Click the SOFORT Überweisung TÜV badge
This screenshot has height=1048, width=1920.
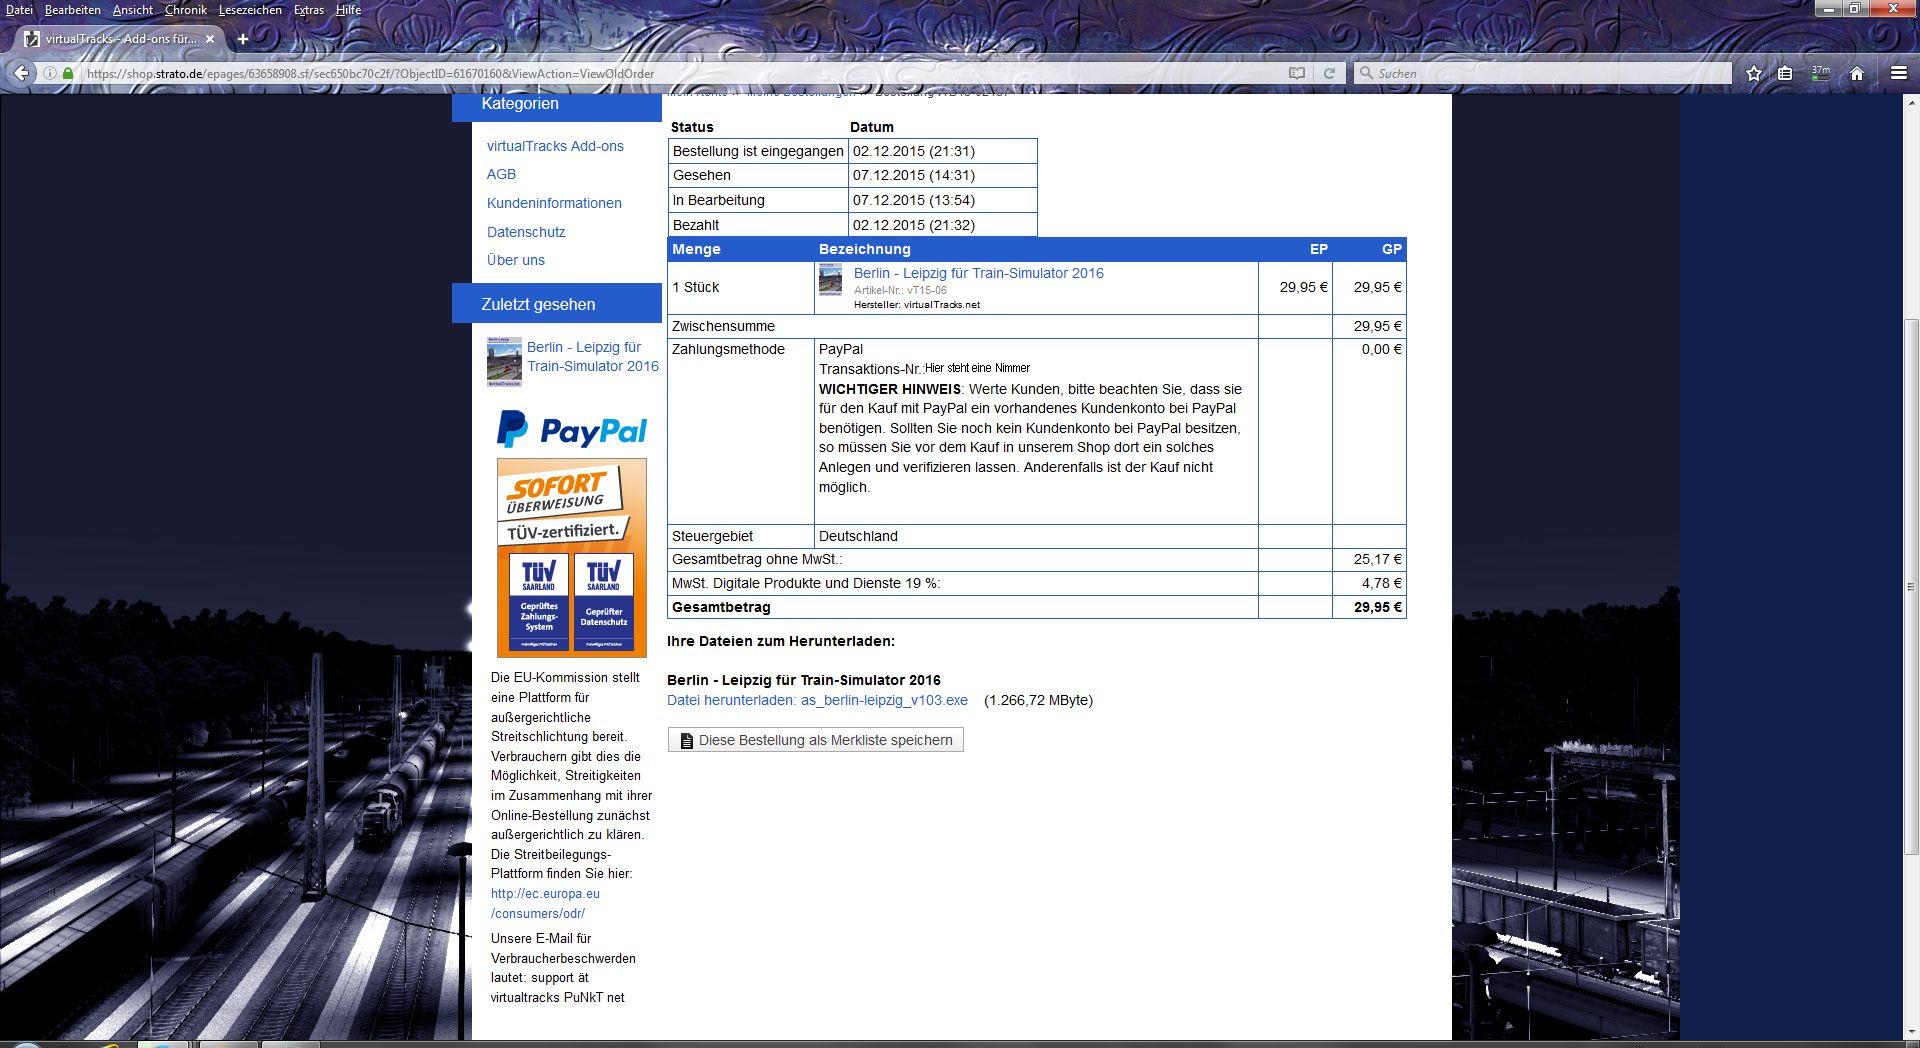572,557
